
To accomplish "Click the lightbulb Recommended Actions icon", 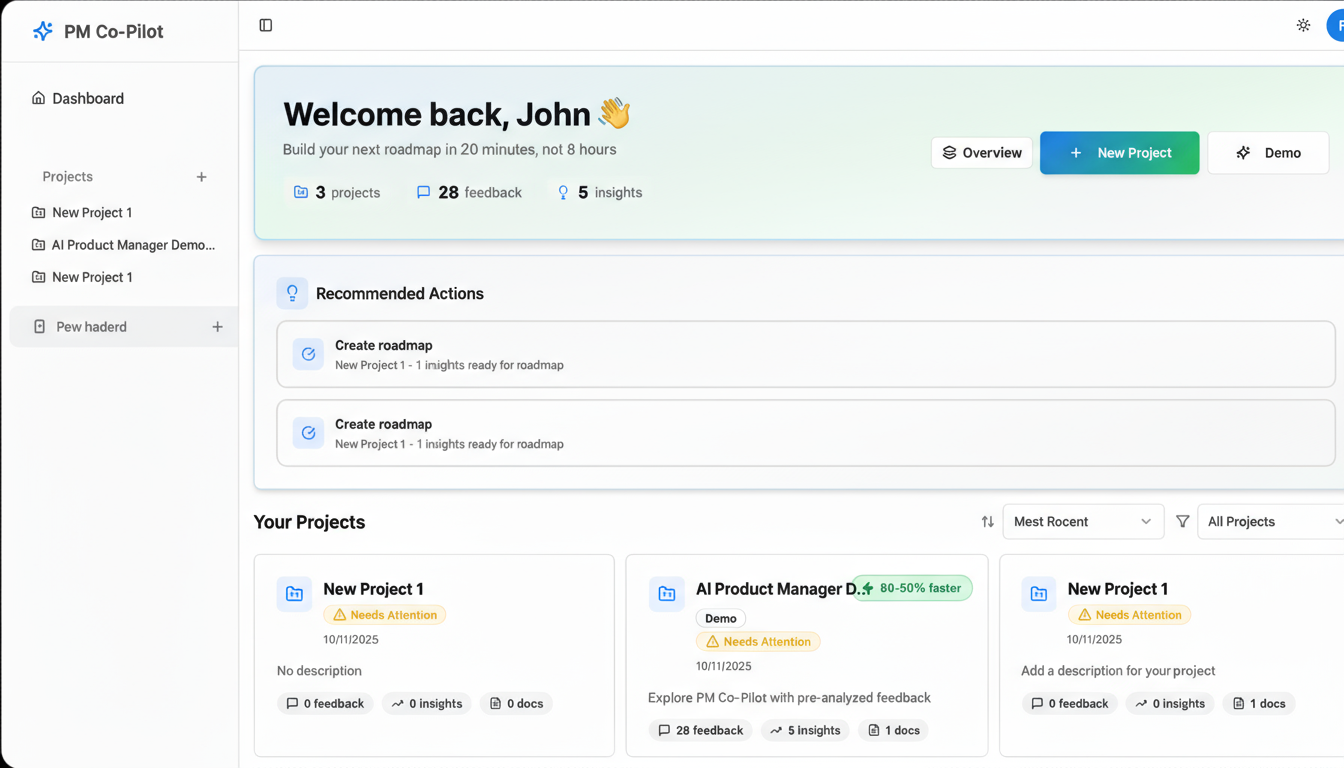I will [x=292, y=293].
